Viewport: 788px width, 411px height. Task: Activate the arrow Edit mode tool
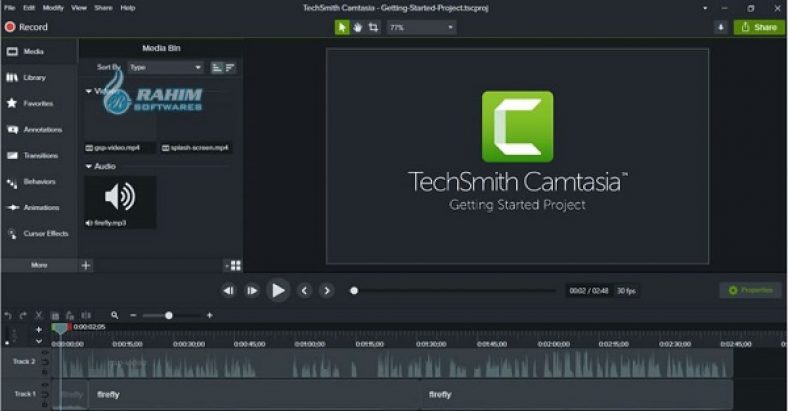point(342,27)
